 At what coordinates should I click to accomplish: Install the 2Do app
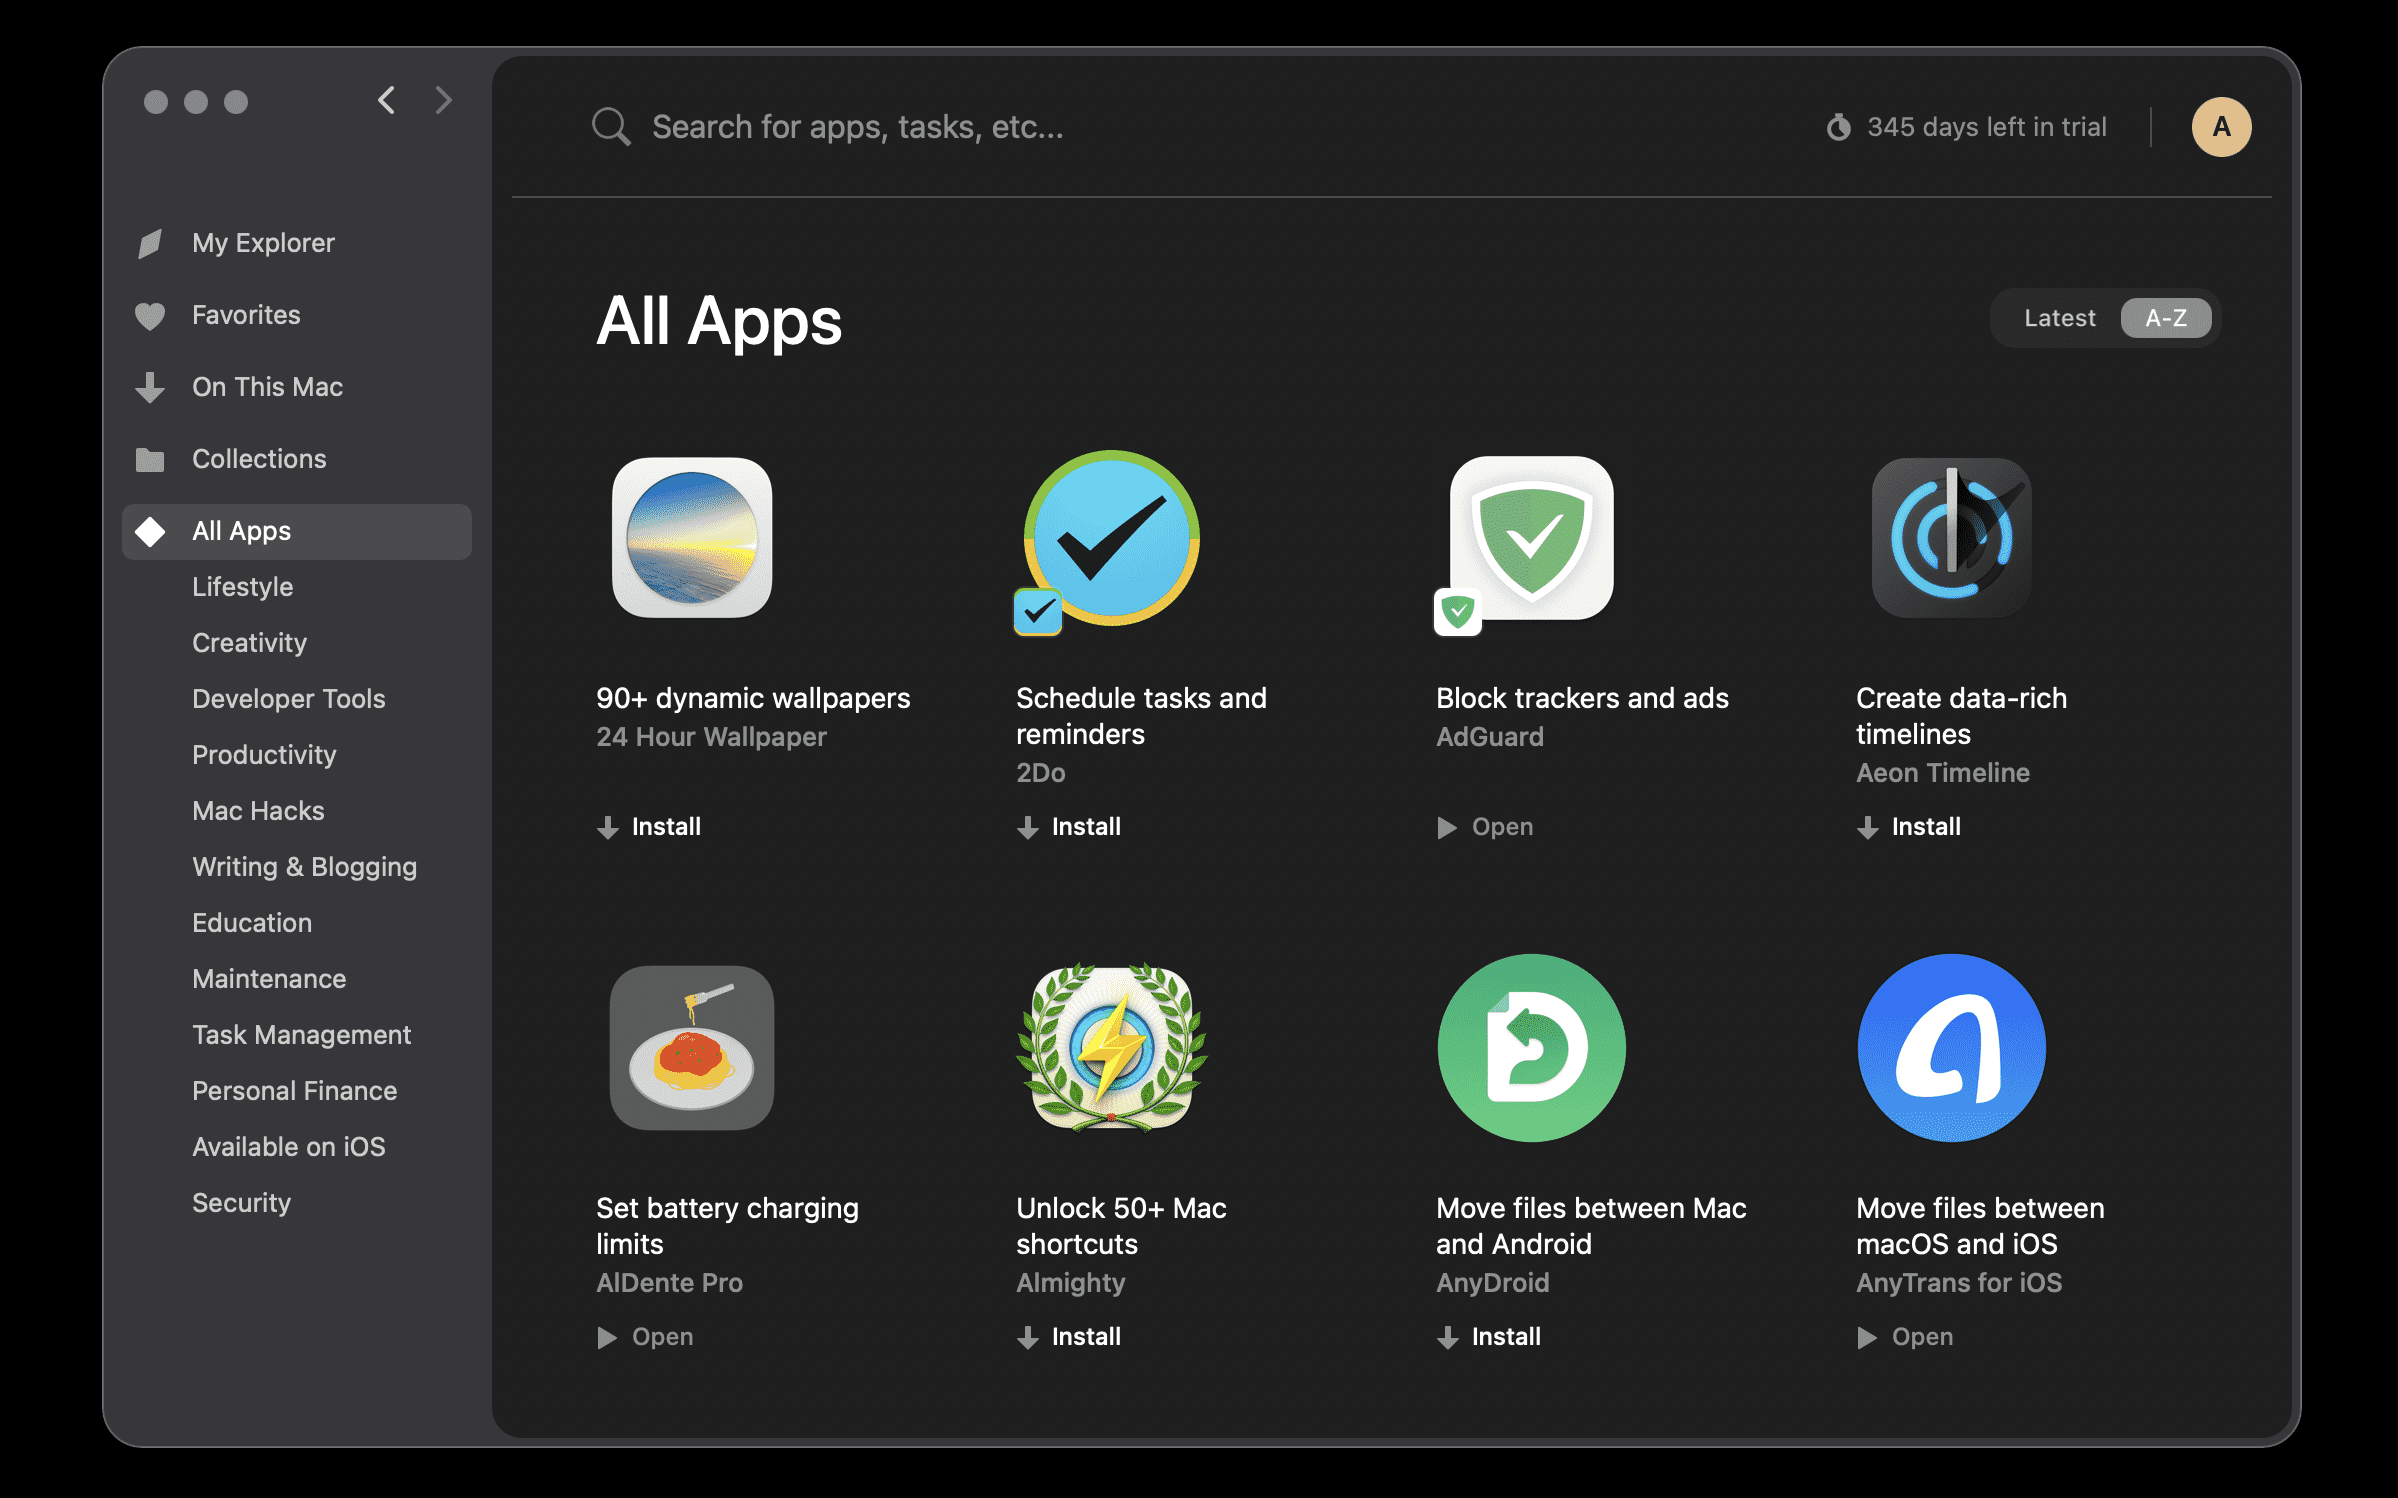1069,827
